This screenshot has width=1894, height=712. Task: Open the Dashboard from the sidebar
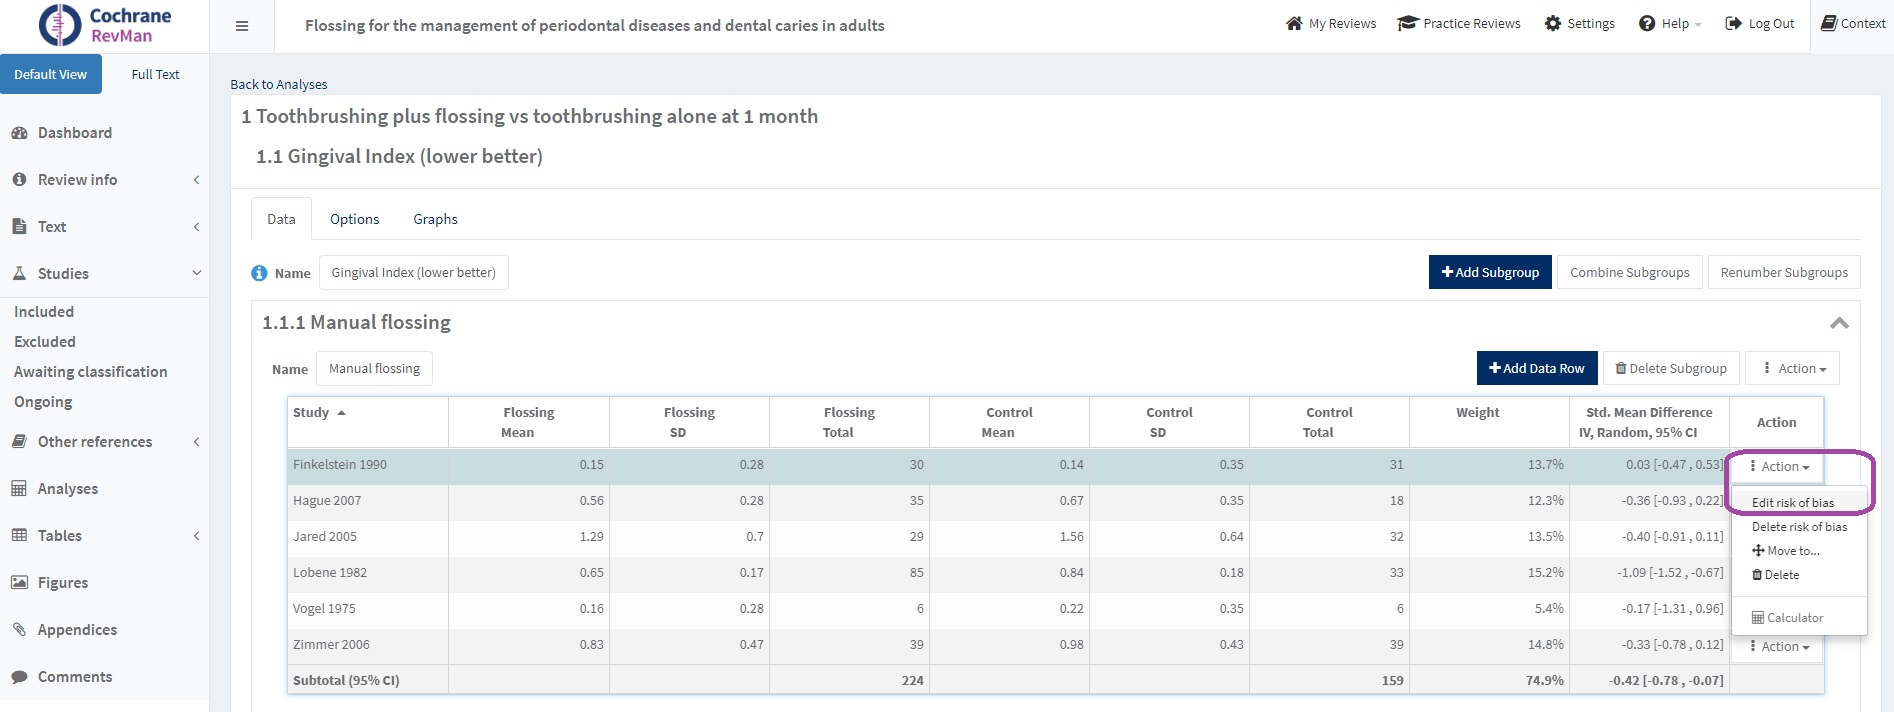pyautogui.click(x=74, y=133)
